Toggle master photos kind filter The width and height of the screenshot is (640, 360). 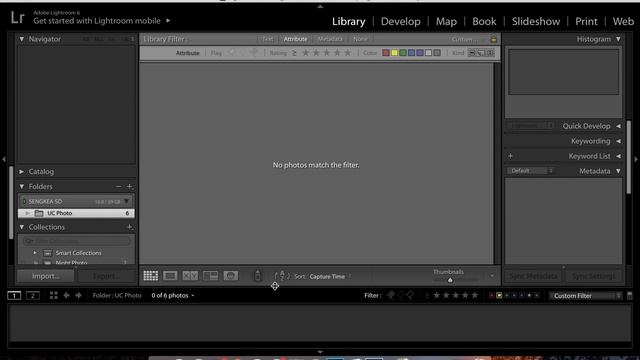pyautogui.click(x=472, y=53)
